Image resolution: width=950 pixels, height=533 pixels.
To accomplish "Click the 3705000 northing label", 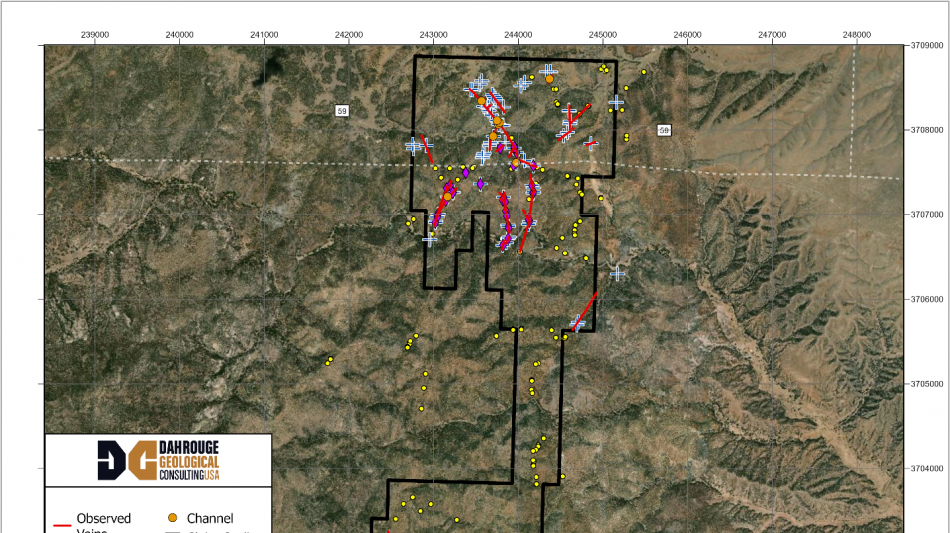I will [927, 384].
